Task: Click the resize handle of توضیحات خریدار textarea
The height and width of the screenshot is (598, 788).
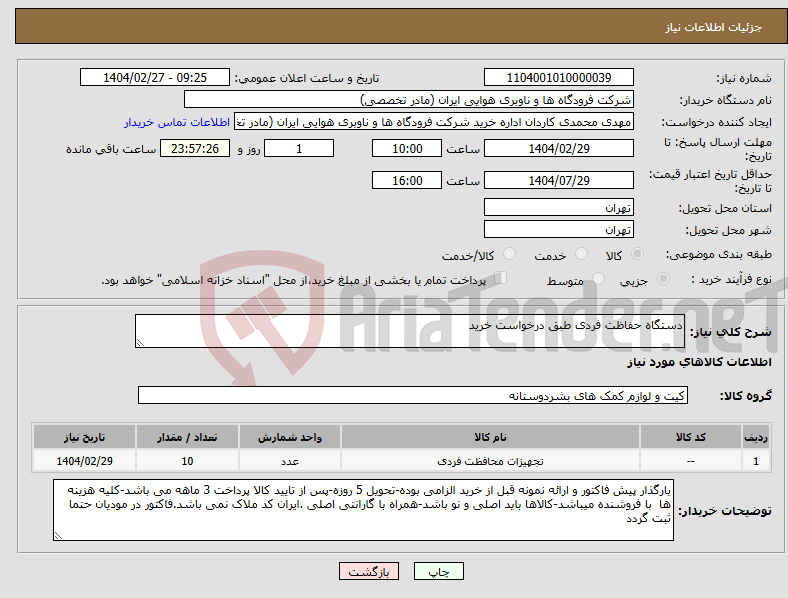Action: pyautogui.click(x=58, y=536)
